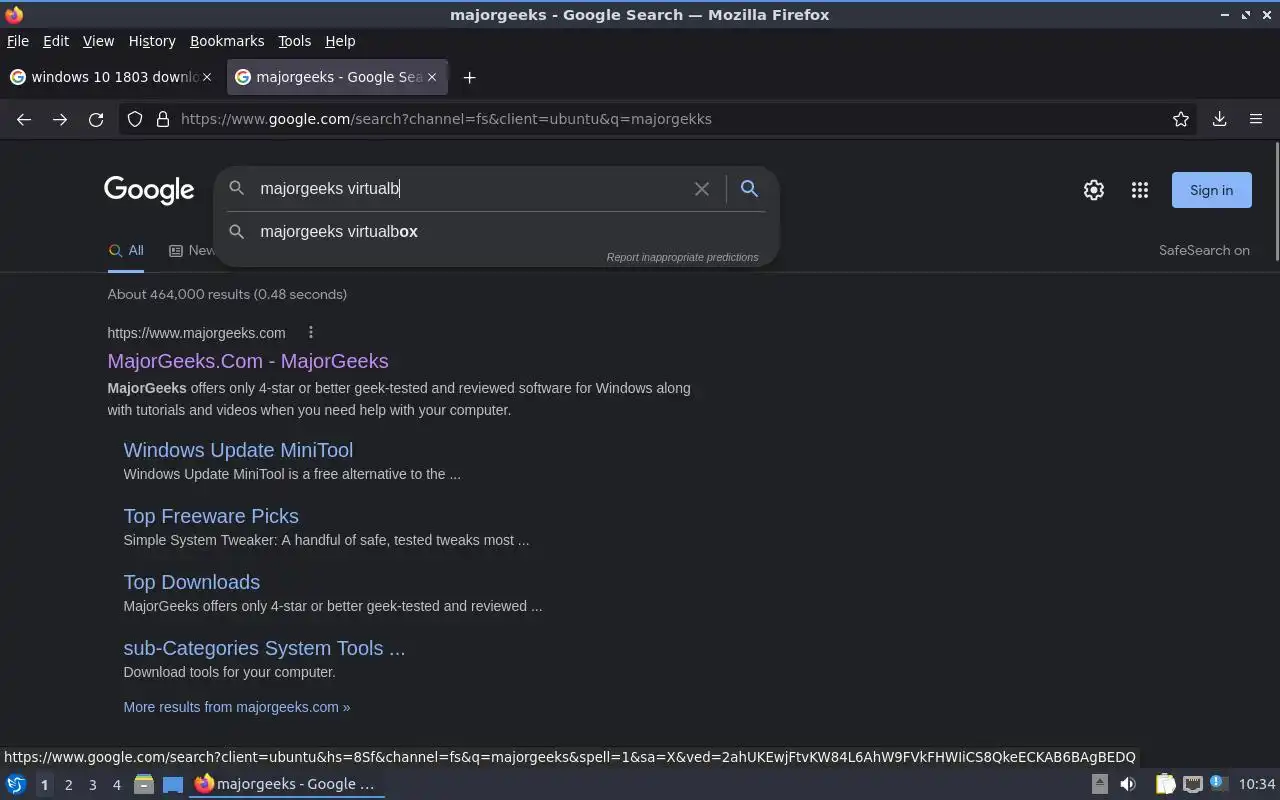Reload the current page

(96, 119)
